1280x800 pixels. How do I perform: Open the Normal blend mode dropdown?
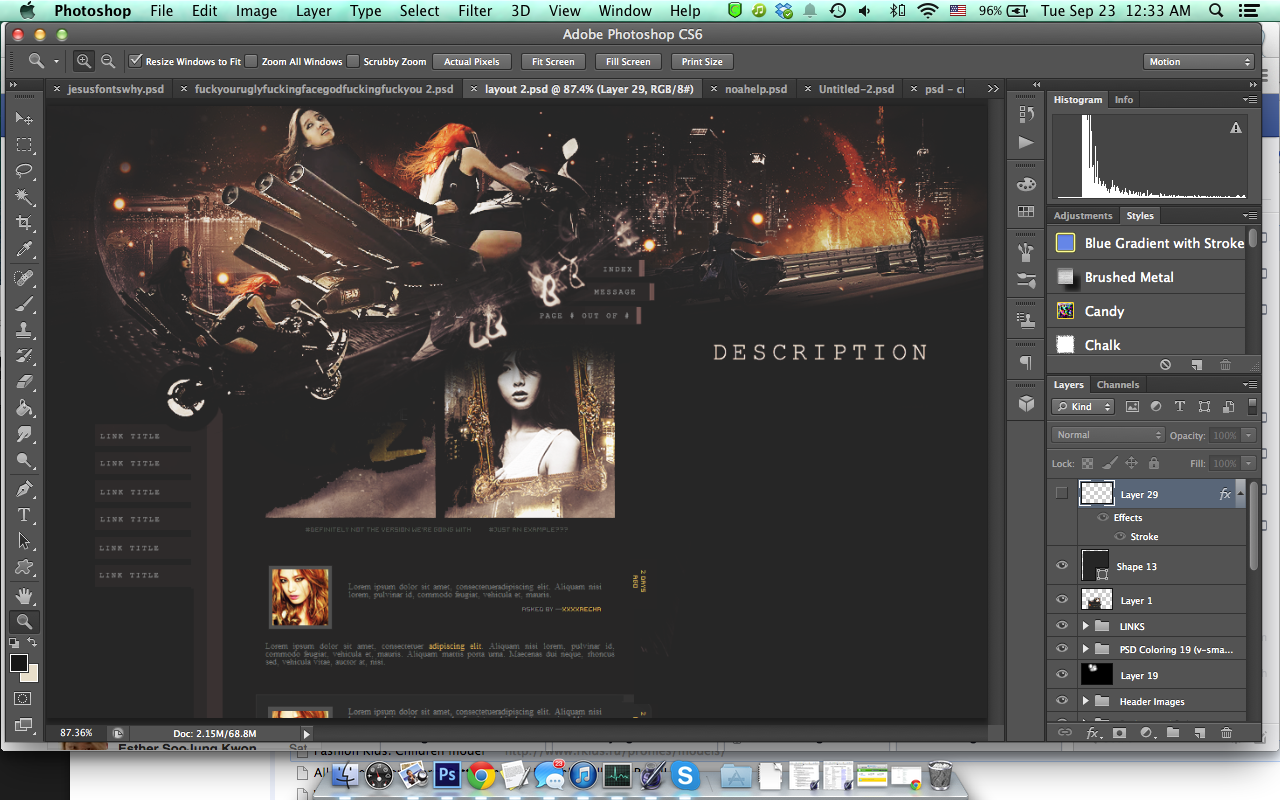pos(1108,435)
